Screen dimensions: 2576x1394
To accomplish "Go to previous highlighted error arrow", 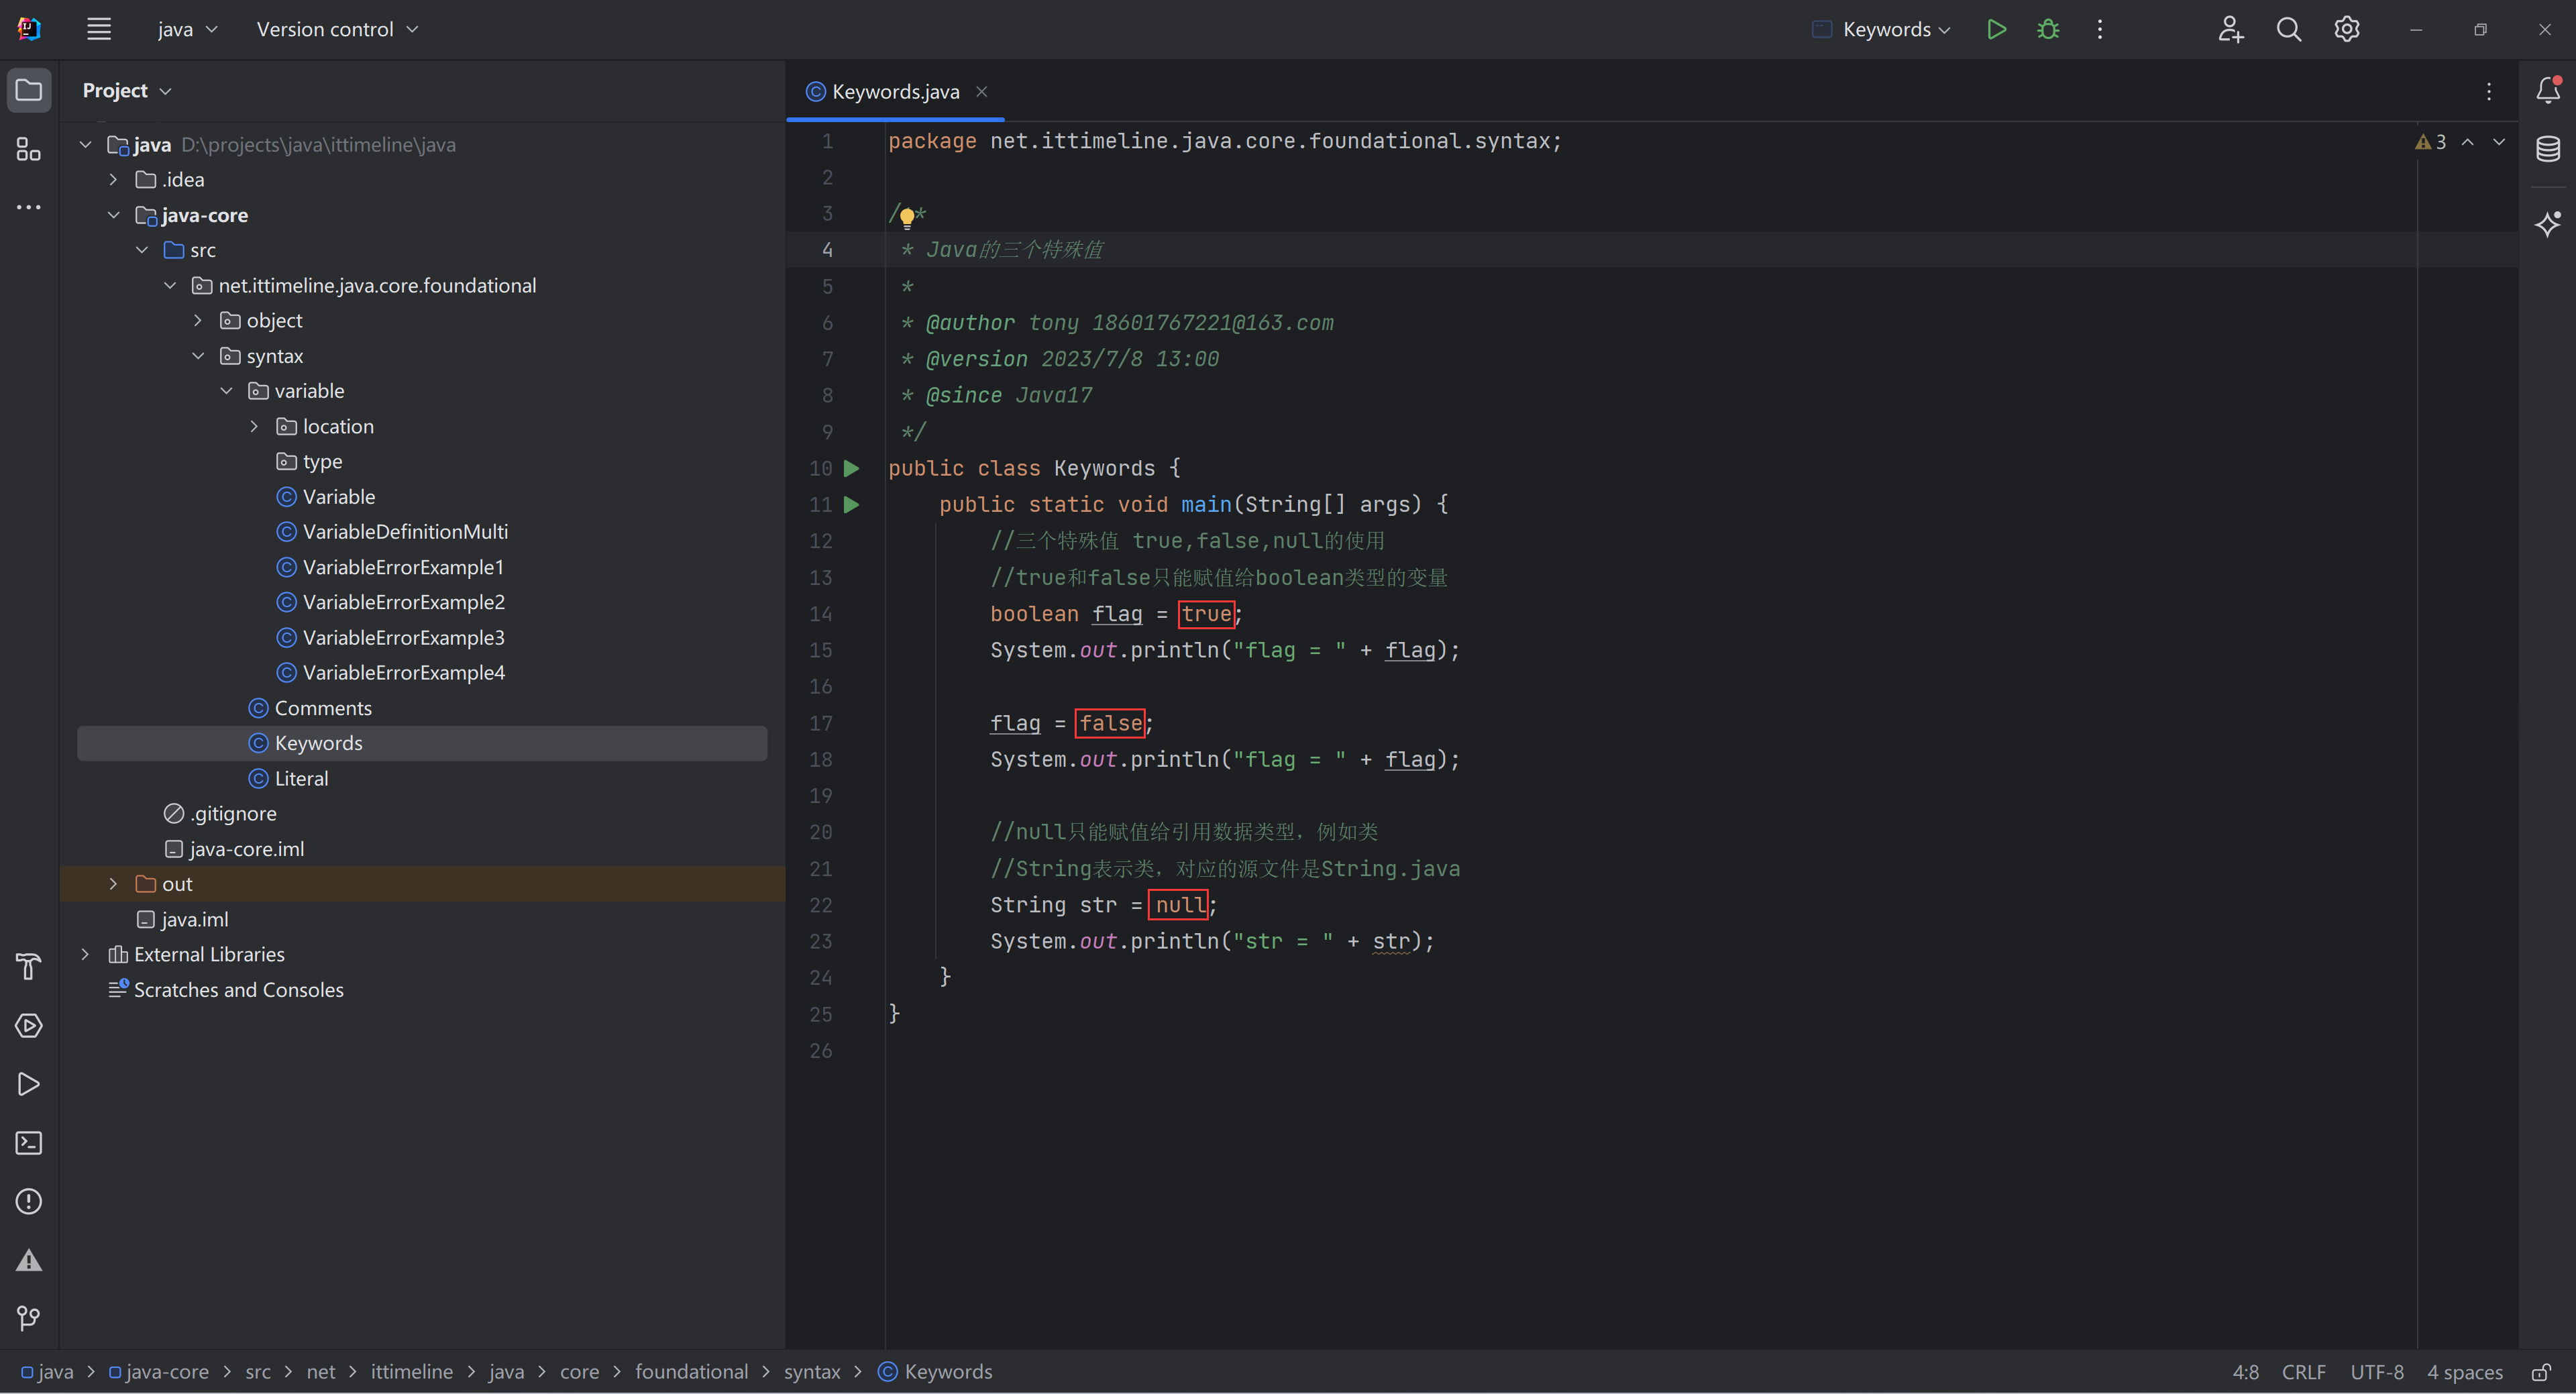I will coord(2468,142).
